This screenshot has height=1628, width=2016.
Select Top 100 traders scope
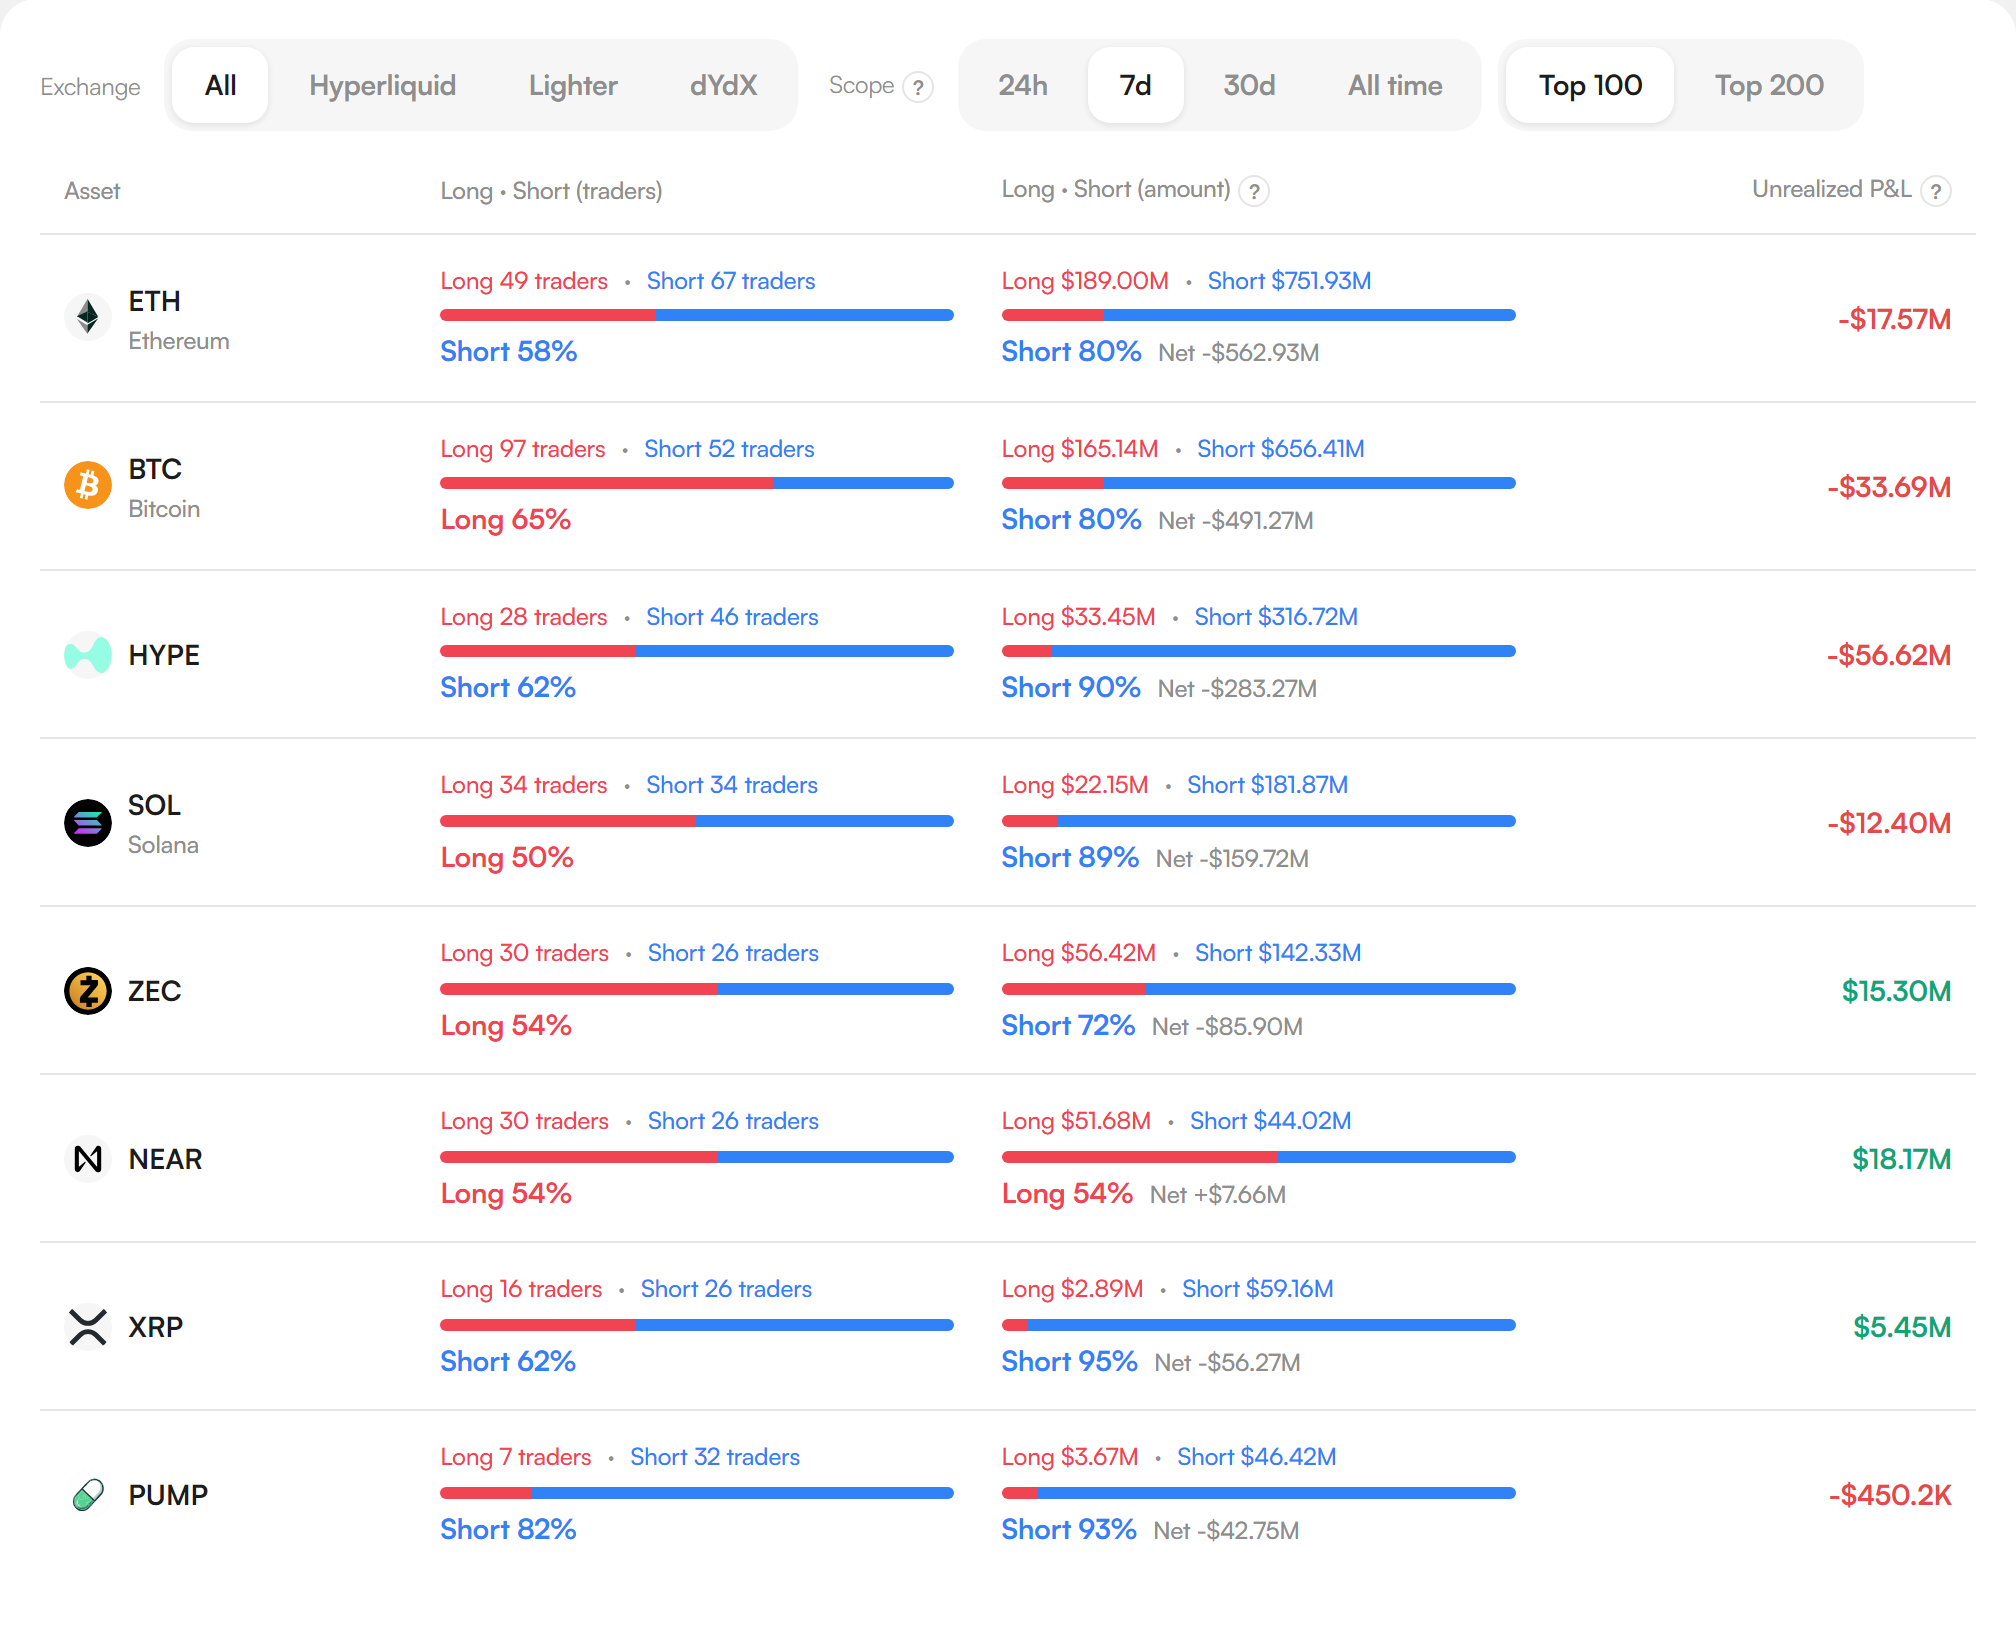(1590, 85)
